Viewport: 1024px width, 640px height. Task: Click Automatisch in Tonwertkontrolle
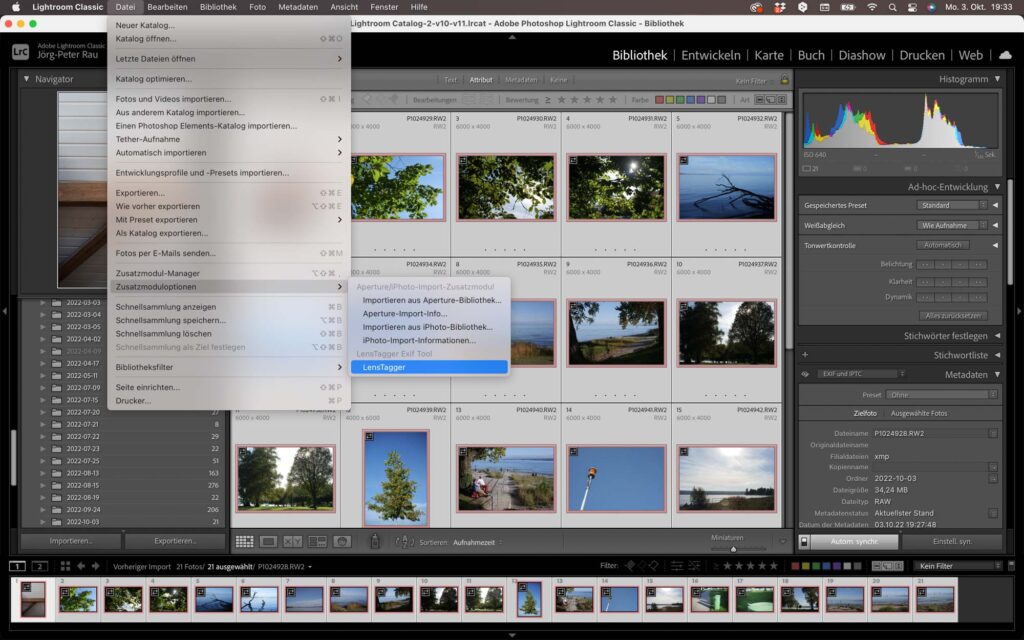[x=942, y=246]
